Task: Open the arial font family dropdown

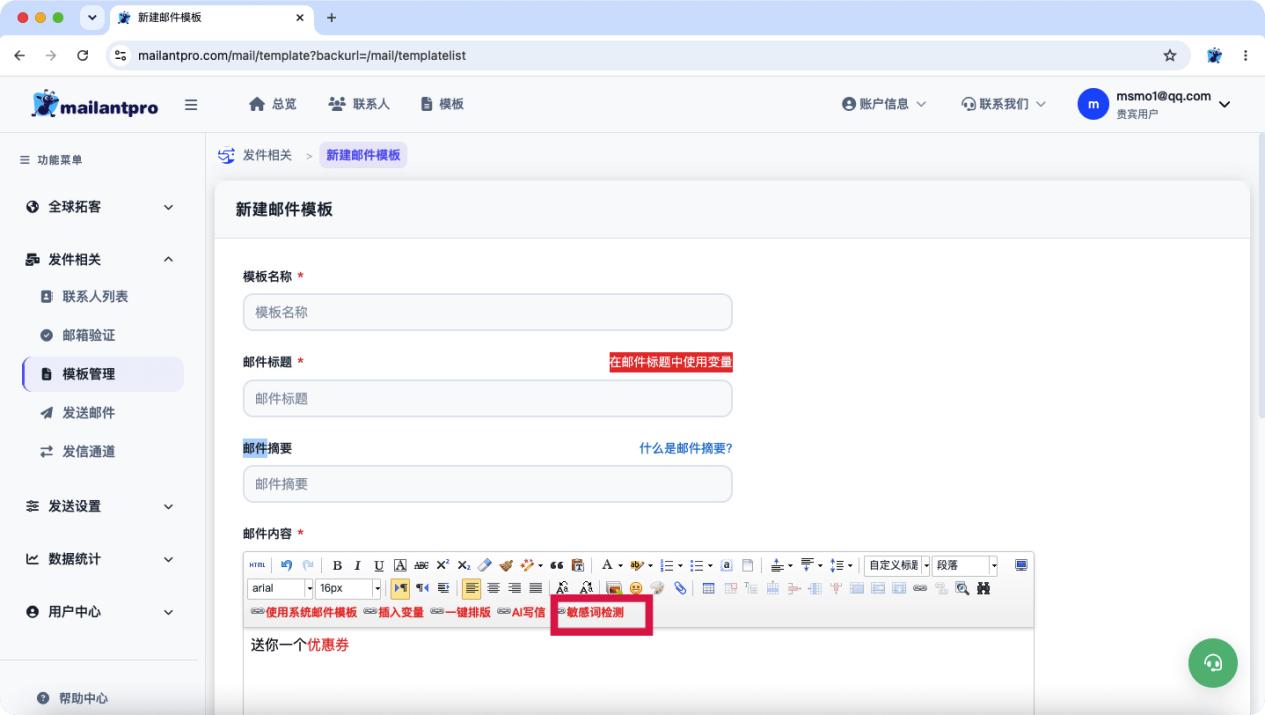Action: 280,588
